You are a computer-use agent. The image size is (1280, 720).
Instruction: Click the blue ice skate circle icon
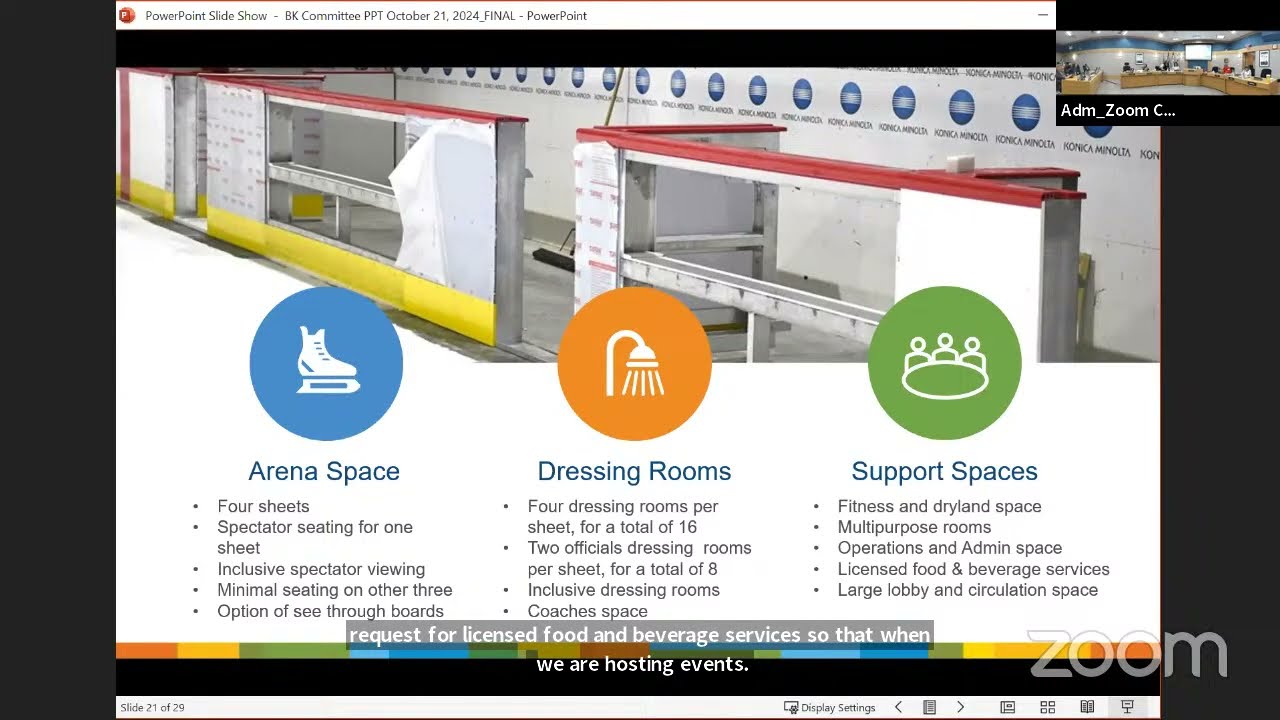click(326, 363)
